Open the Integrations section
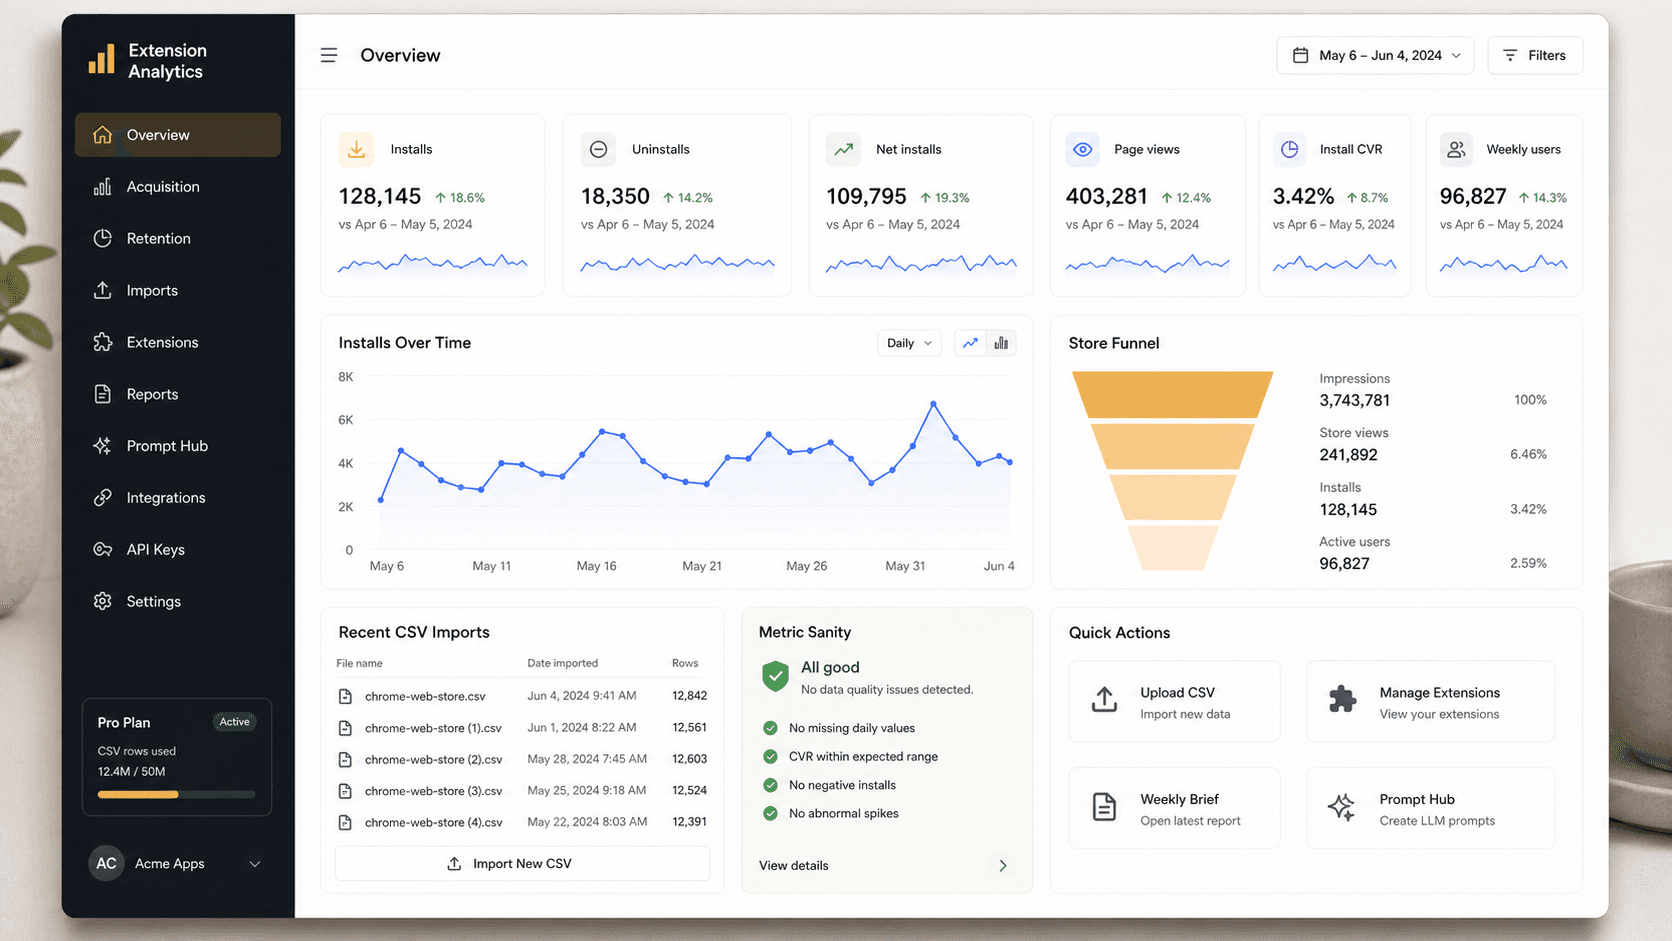 tap(178, 498)
